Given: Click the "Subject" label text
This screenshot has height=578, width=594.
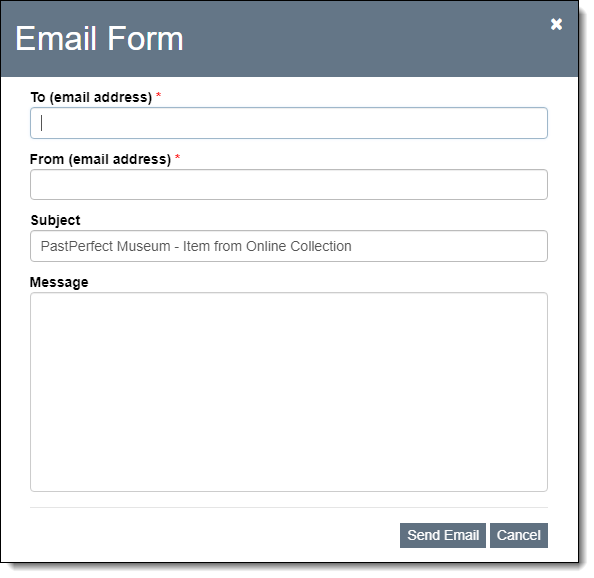Looking at the screenshot, I should [55, 220].
